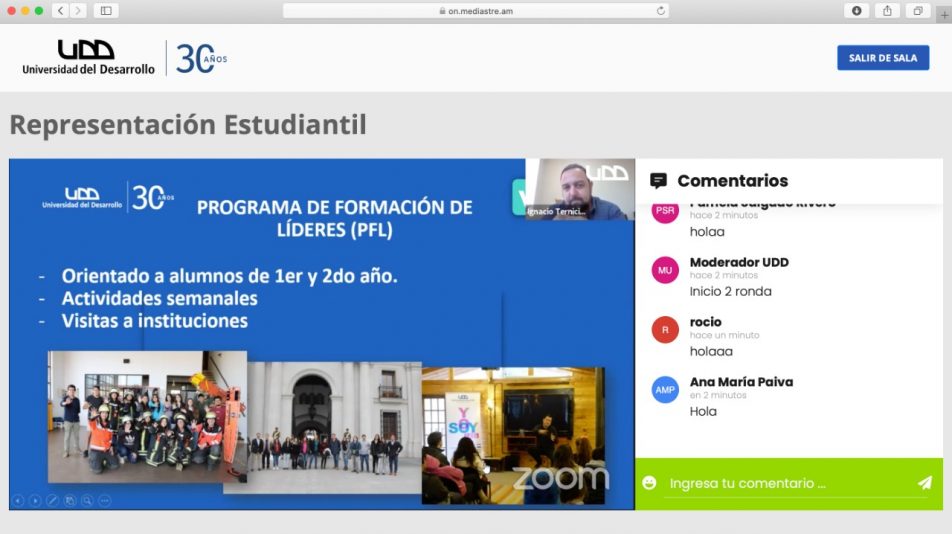Click the slide magnifier zoom icon
The width and height of the screenshot is (952, 534).
point(87,501)
